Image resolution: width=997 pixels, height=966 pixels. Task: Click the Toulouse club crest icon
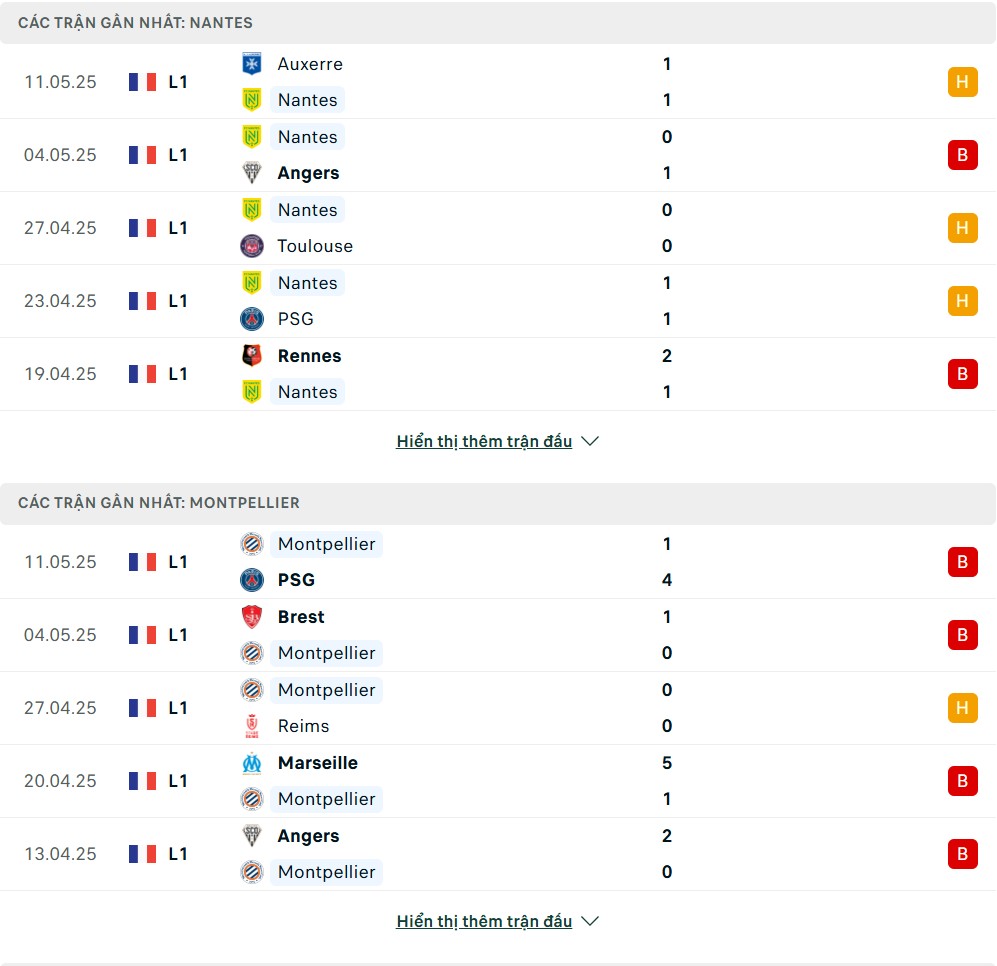(252, 246)
